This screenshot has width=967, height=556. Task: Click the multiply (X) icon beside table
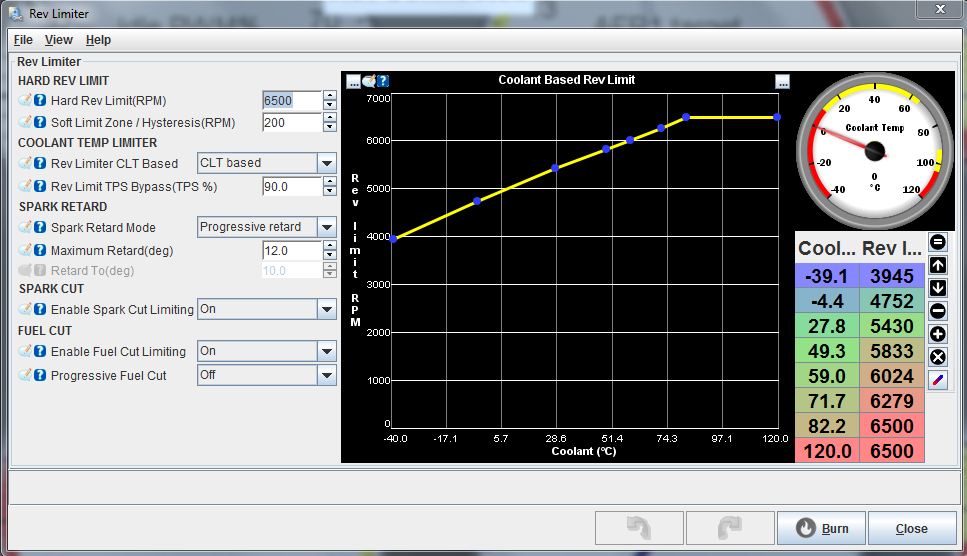click(937, 357)
